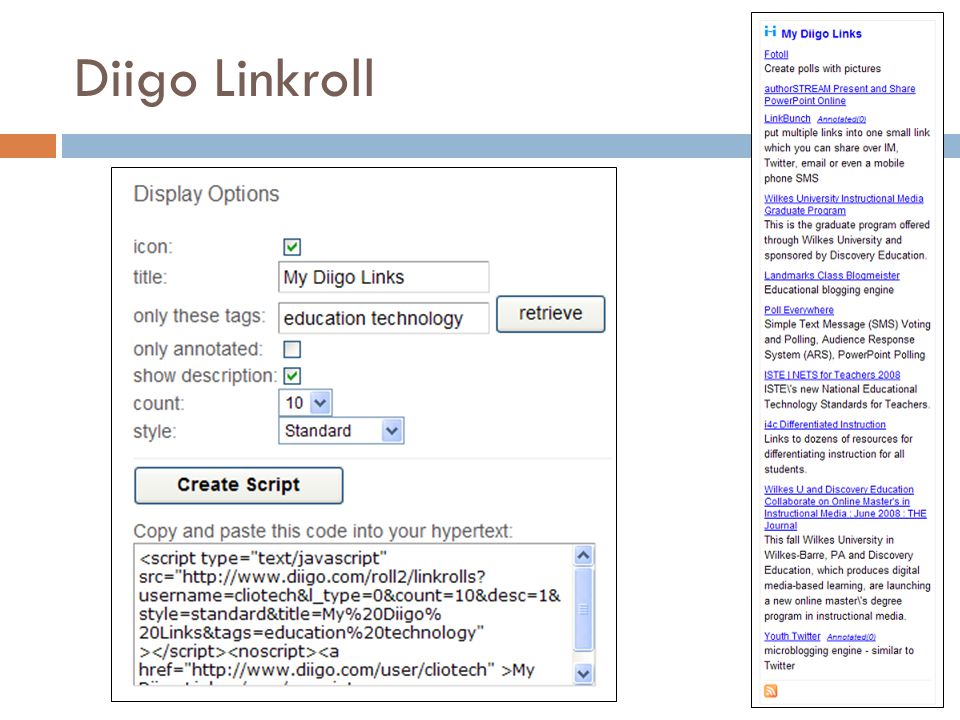Click the orange RSS feed icon
This screenshot has height=720, width=960.
(x=771, y=691)
